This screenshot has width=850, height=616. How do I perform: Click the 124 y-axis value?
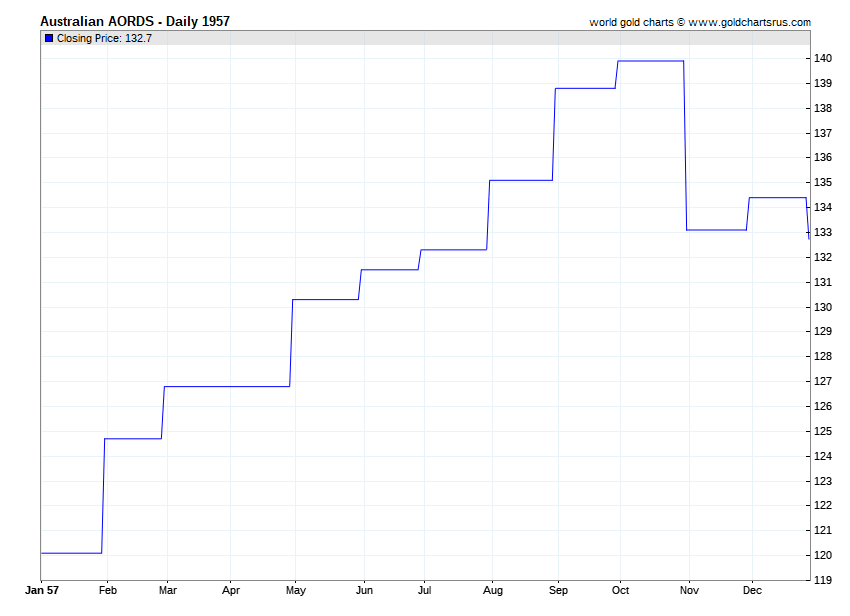(823, 456)
